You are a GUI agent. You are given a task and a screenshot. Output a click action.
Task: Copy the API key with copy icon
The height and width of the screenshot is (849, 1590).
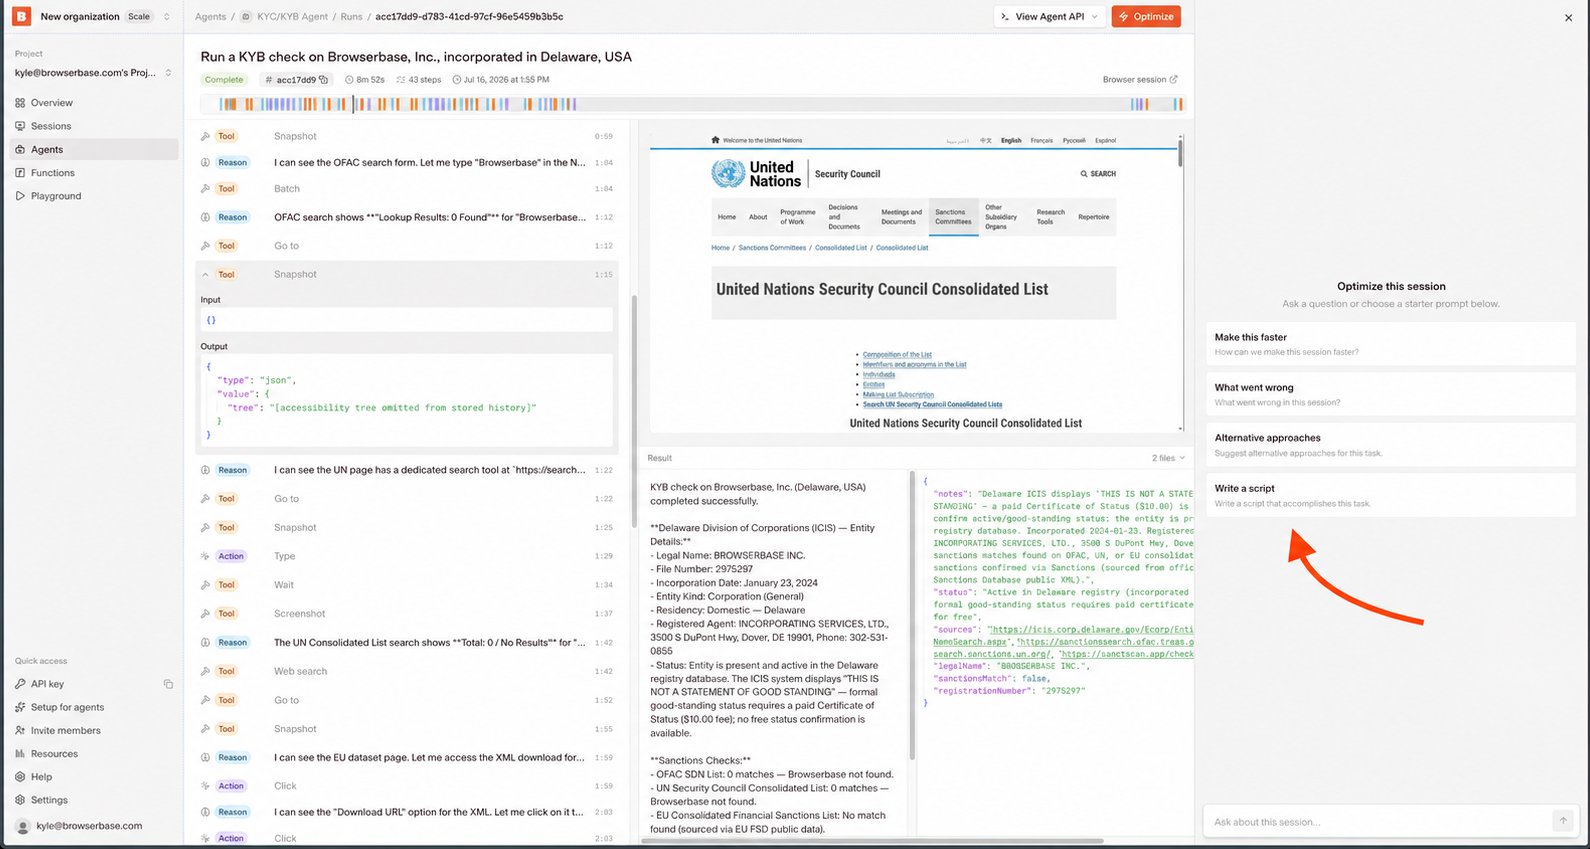(168, 684)
